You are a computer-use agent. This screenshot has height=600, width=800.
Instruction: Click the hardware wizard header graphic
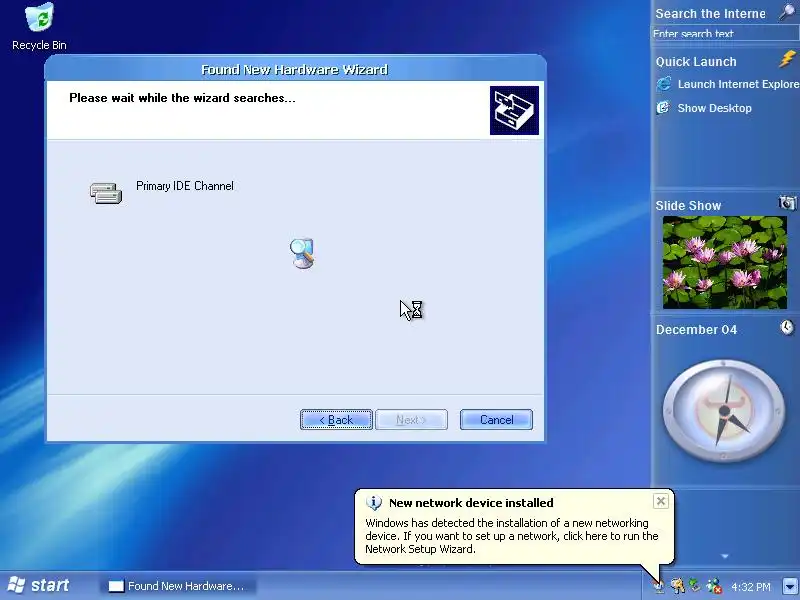click(514, 110)
